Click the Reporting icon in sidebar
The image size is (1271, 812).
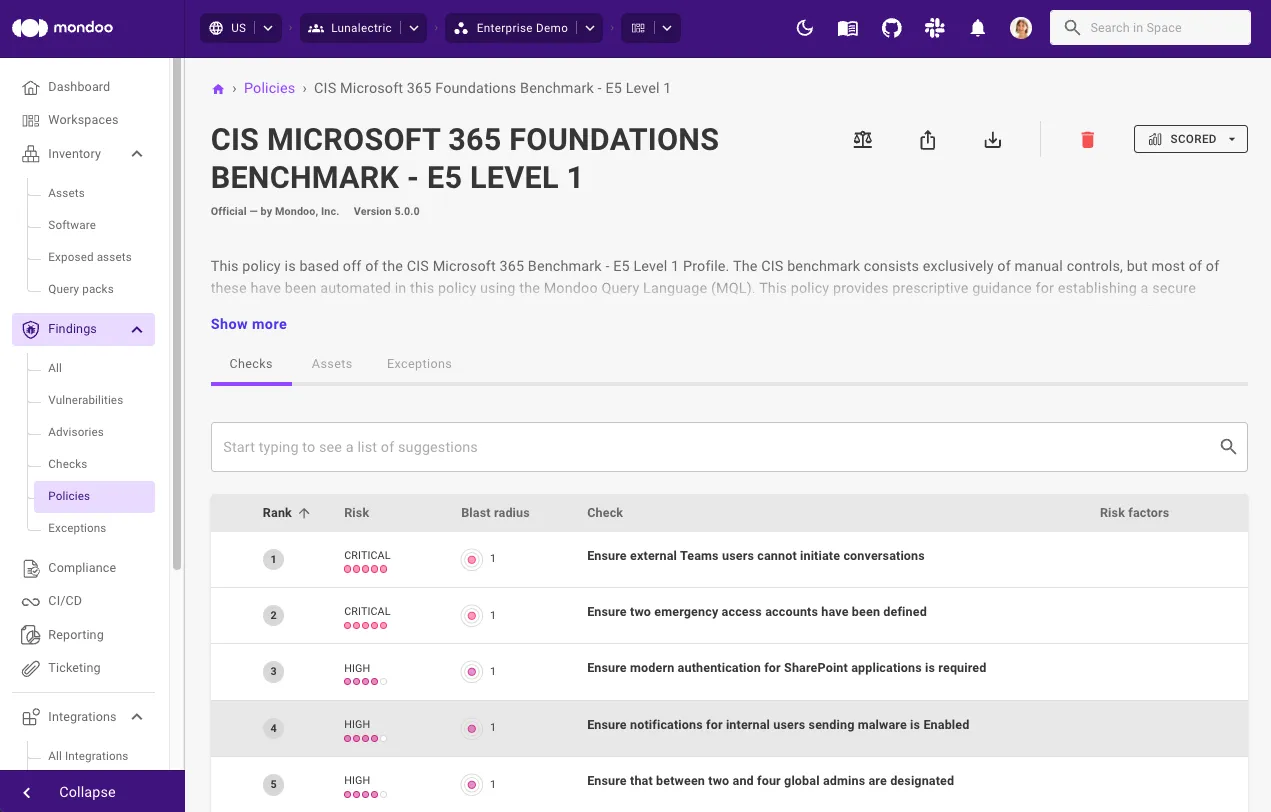(x=31, y=635)
